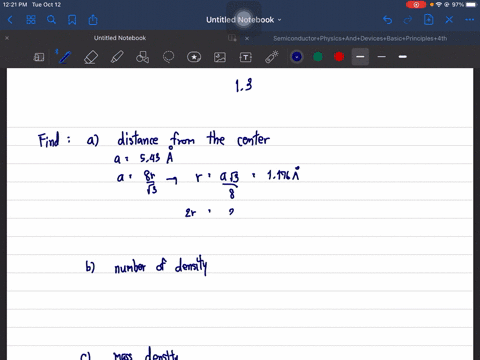The height and width of the screenshot is (360, 480).
Task: Bookmark this page
Action: [72, 20]
